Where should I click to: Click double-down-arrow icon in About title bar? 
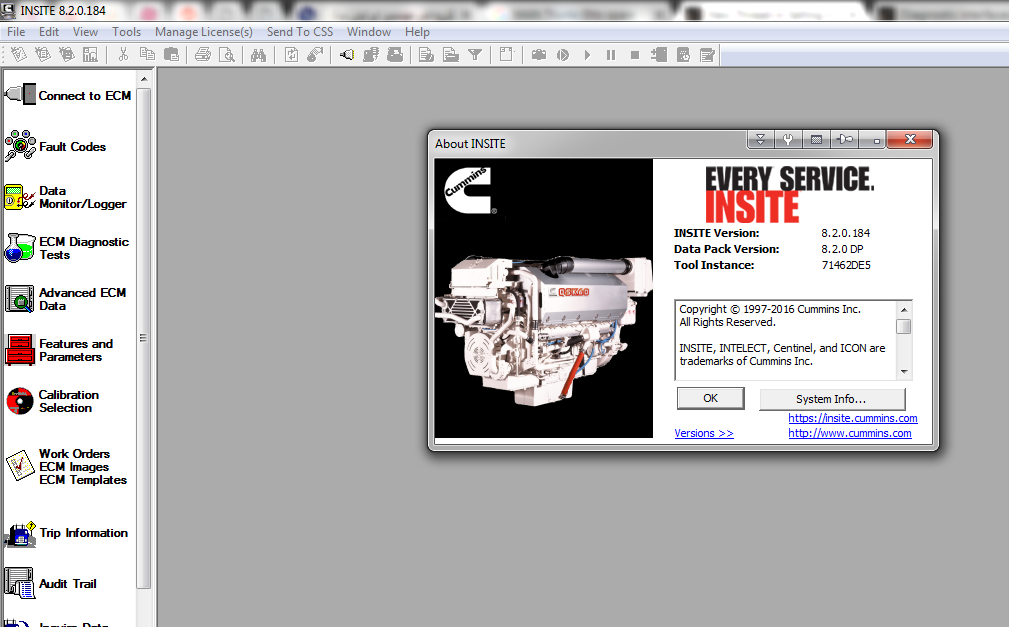click(x=761, y=139)
